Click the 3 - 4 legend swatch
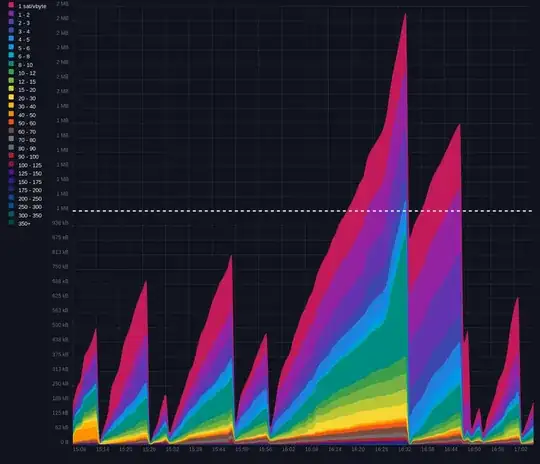This screenshot has width=540, height=464. tap(11, 30)
